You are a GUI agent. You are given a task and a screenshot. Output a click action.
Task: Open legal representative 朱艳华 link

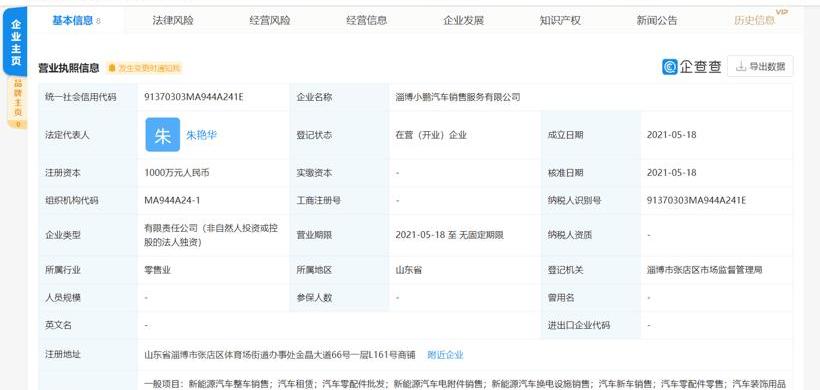(x=201, y=135)
